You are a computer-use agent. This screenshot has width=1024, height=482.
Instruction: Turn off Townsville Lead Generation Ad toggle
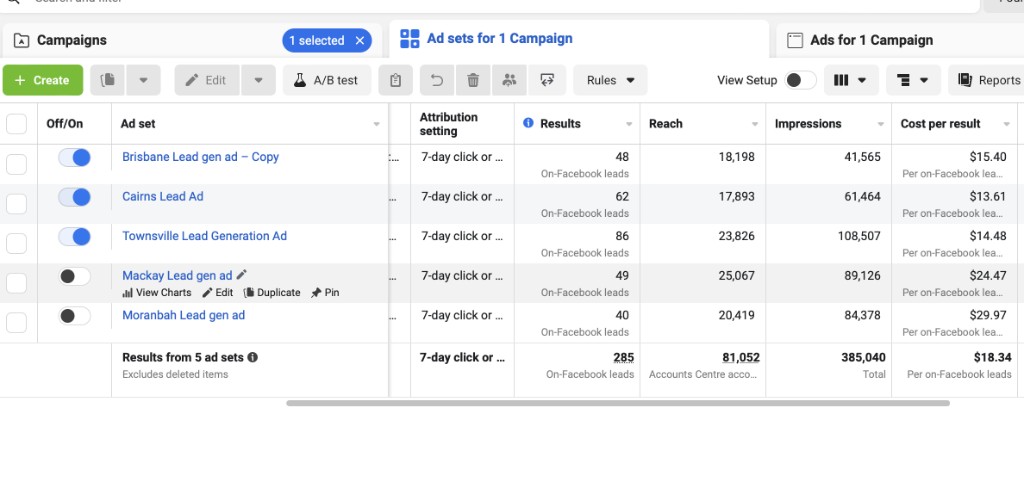point(74,237)
